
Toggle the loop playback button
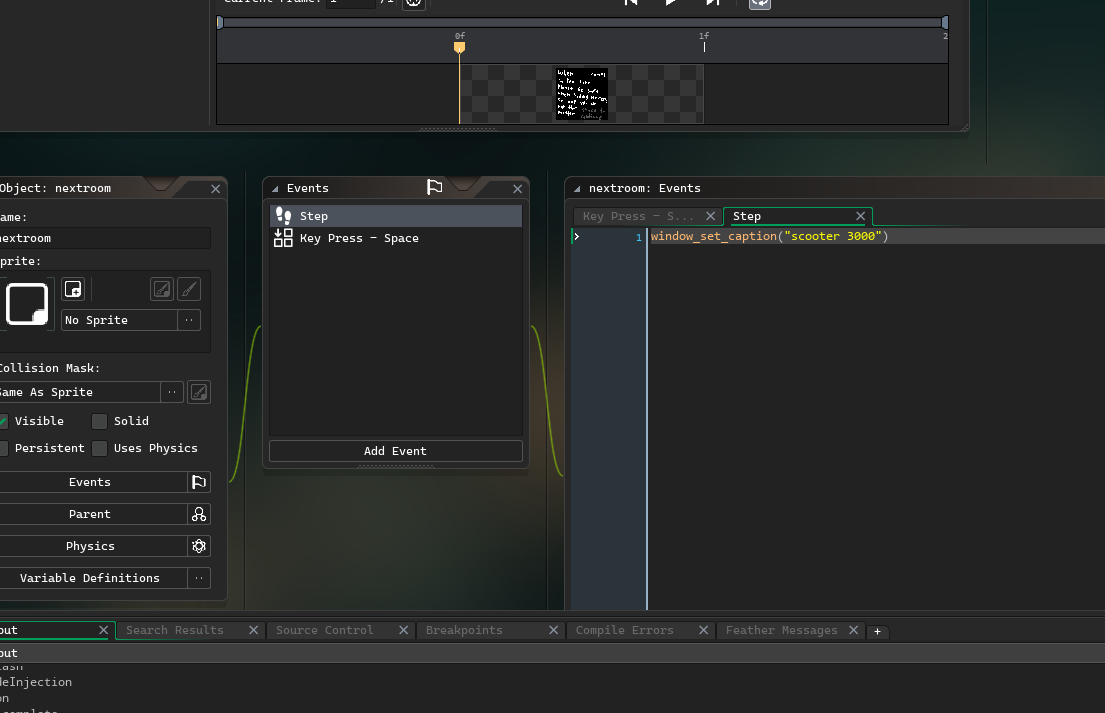coord(760,3)
